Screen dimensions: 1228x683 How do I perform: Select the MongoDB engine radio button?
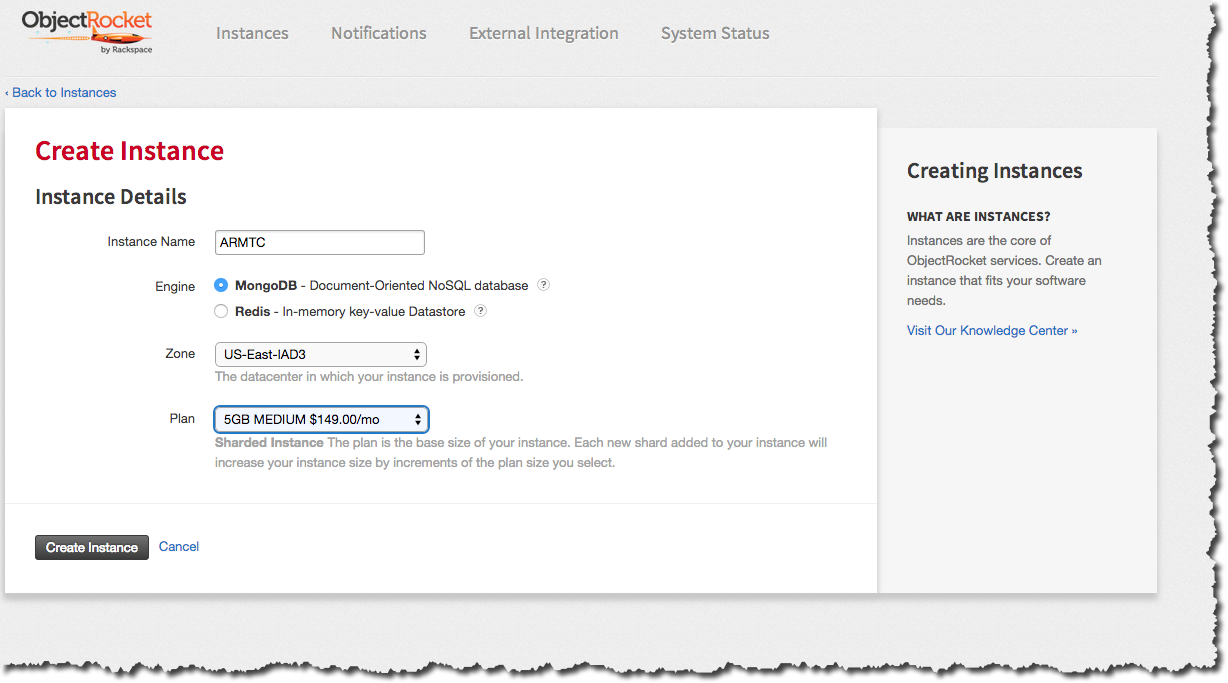[x=222, y=285]
